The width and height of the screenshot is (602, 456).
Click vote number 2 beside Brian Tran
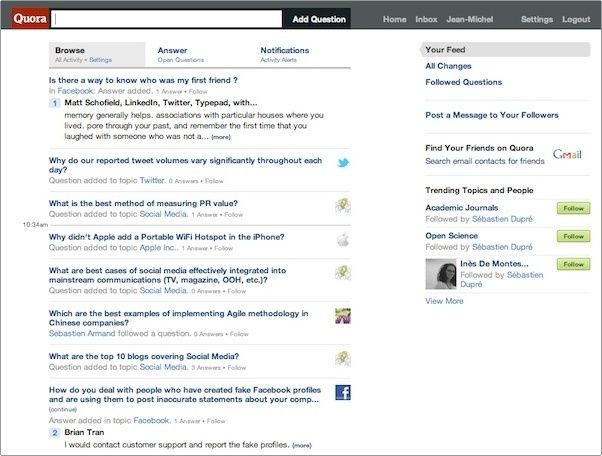tap(55, 433)
